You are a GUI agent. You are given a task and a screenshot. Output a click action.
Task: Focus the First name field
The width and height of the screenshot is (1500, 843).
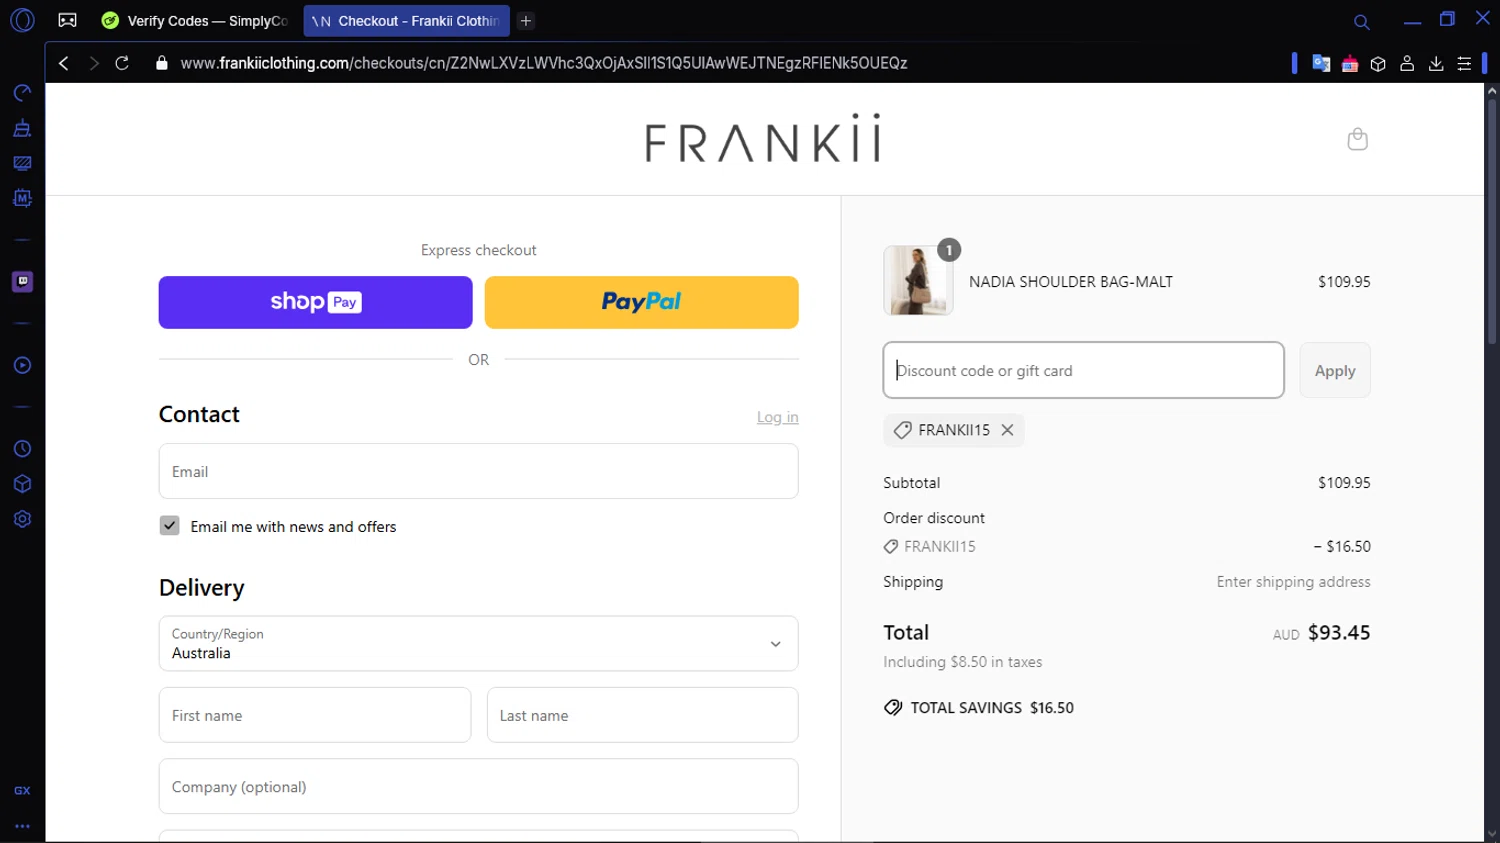(315, 715)
